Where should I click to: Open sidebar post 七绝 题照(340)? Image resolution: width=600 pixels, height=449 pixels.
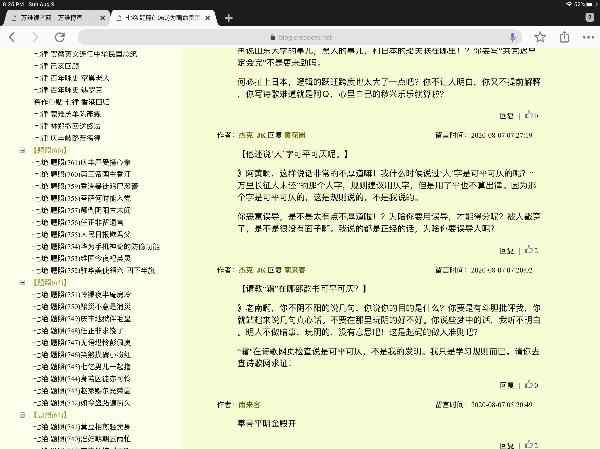click(x=82, y=439)
